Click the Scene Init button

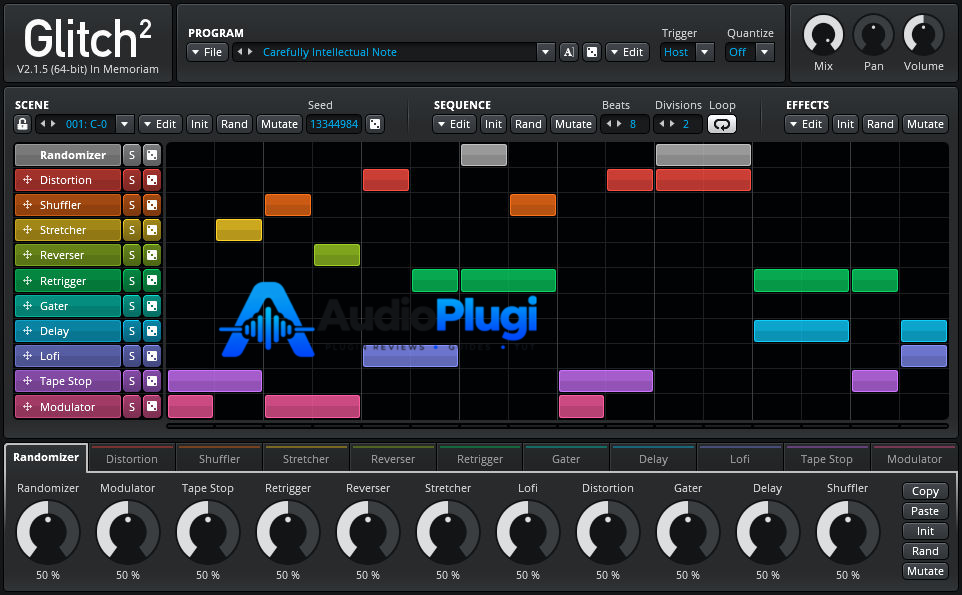point(199,124)
